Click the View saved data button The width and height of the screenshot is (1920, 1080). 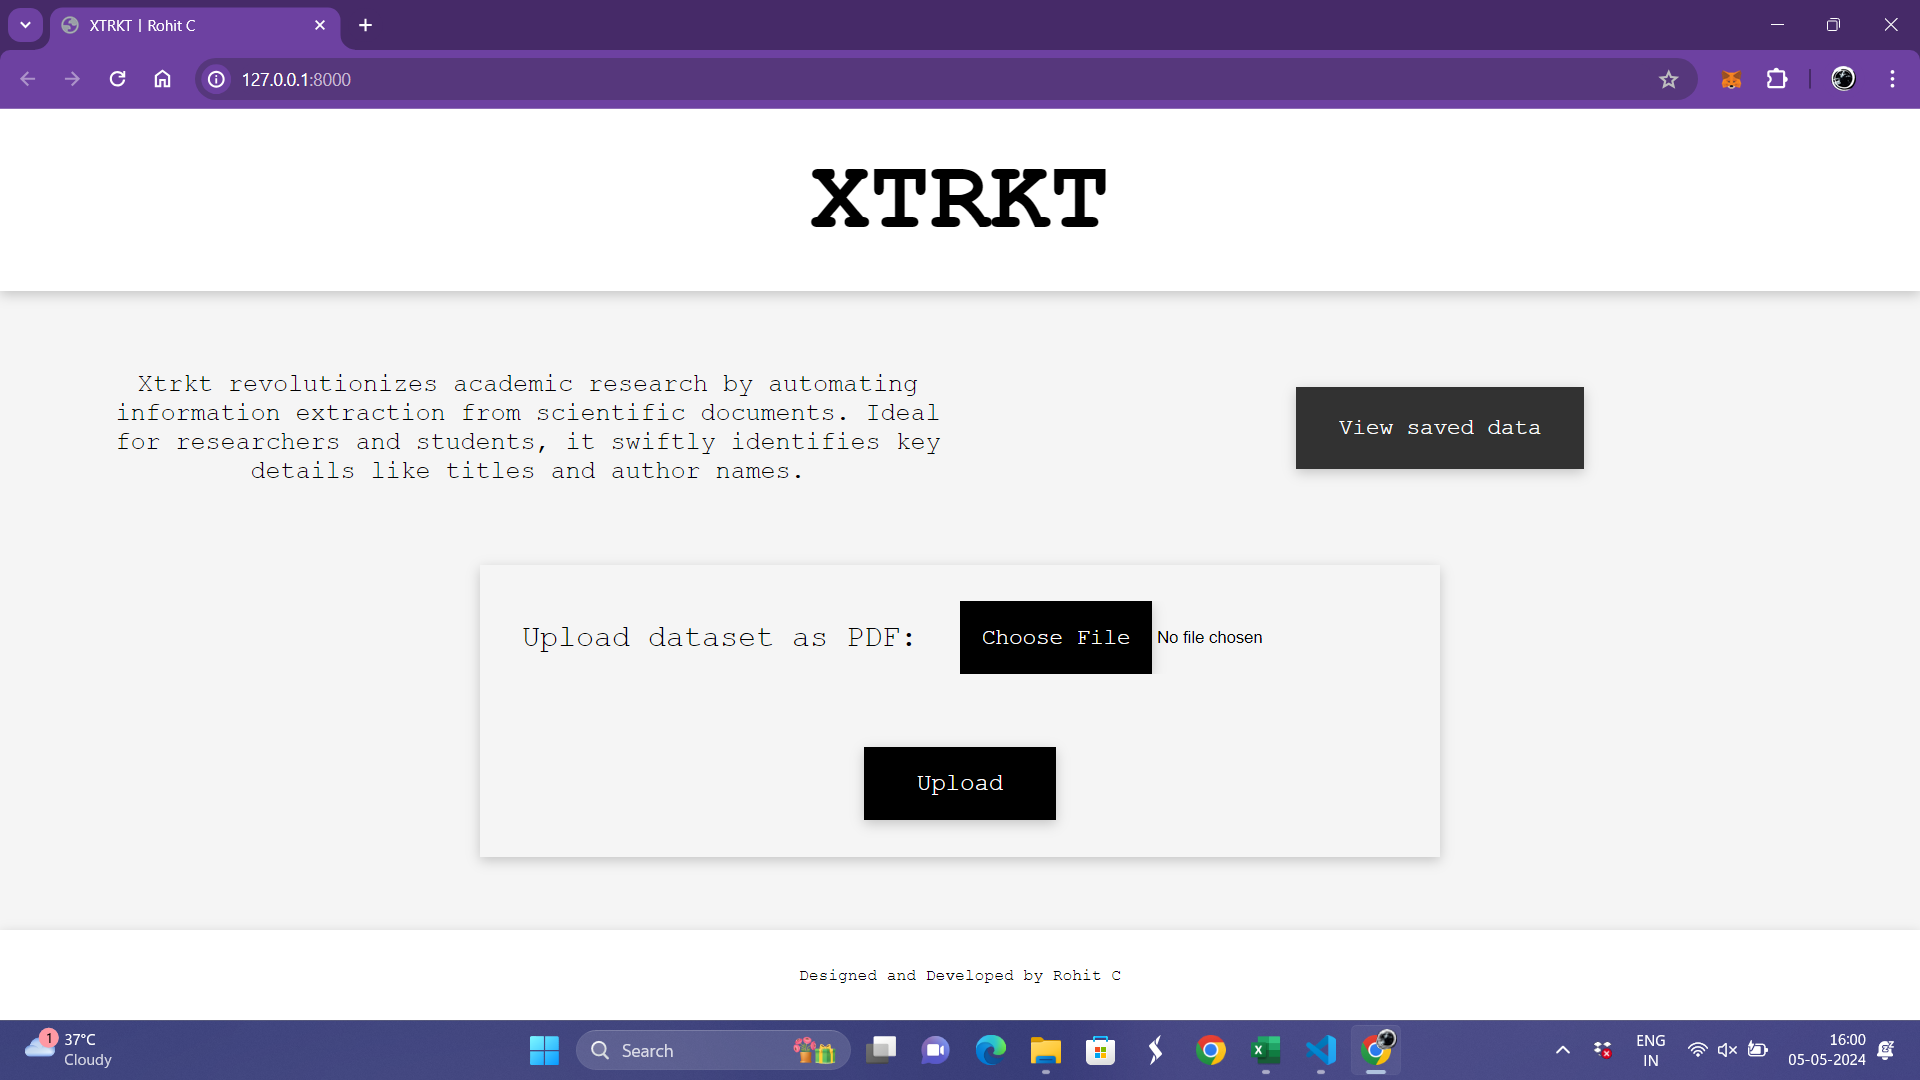tap(1439, 428)
